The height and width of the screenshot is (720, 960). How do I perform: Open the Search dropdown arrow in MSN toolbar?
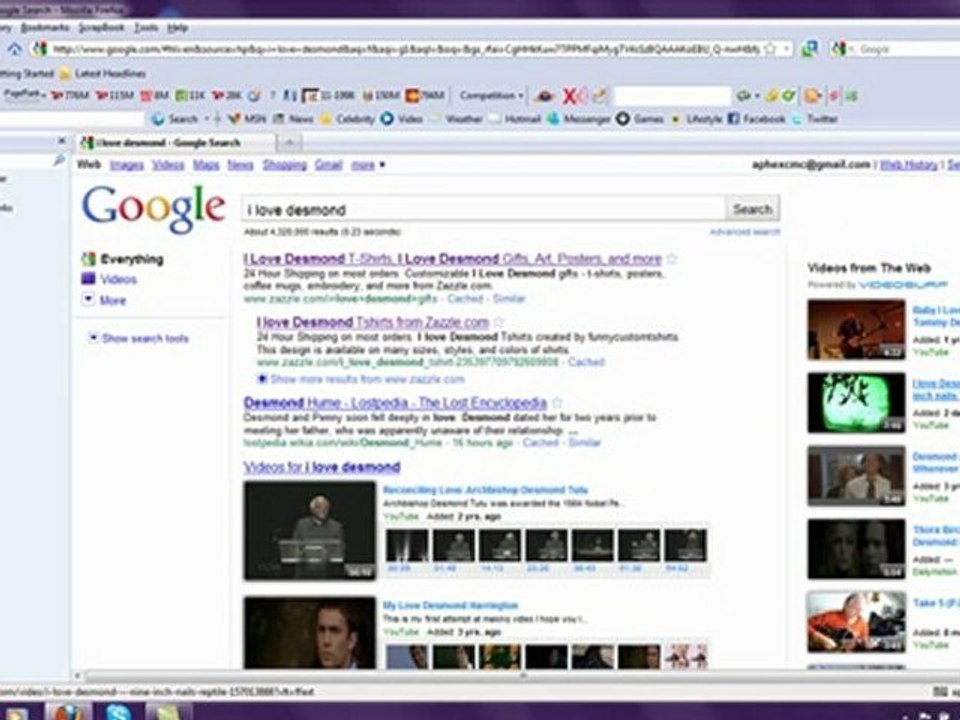pos(207,119)
